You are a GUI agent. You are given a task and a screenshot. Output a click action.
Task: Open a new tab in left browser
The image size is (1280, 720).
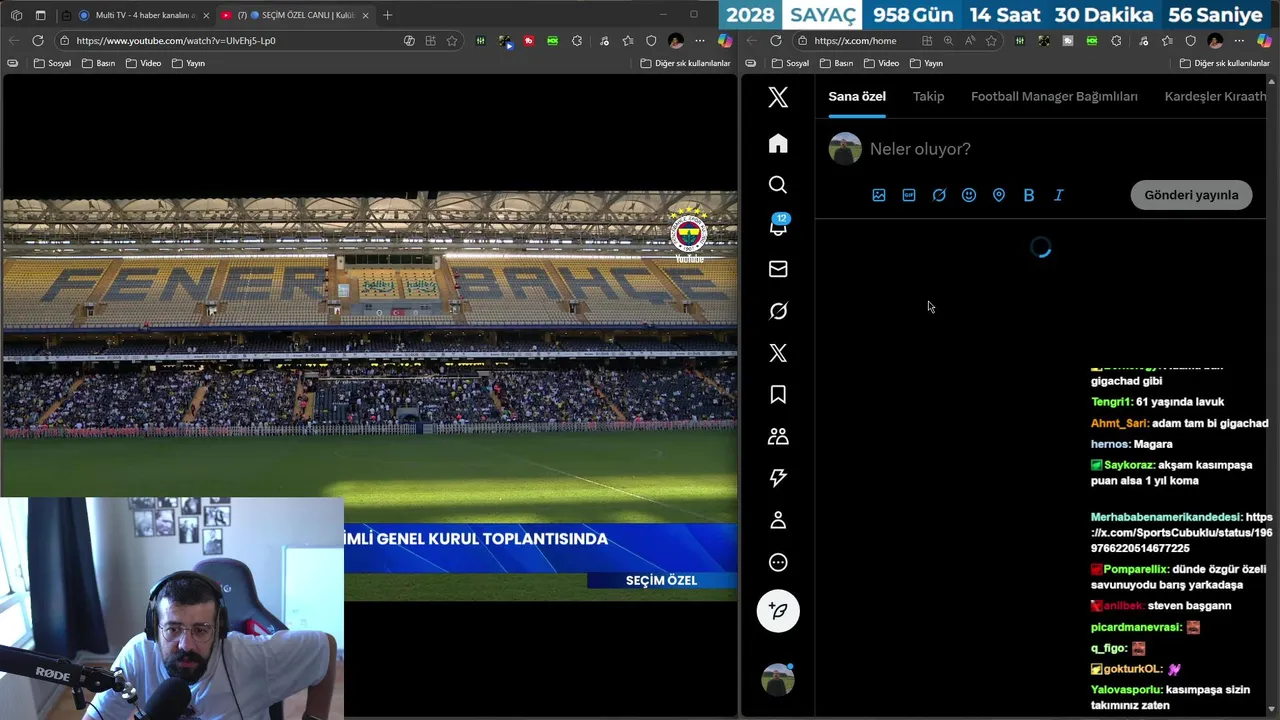coord(387,15)
